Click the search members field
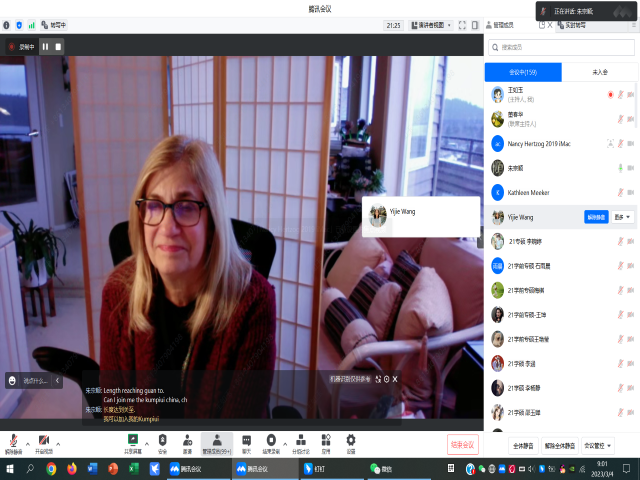Viewport: 640px width, 480px height. pos(561,47)
